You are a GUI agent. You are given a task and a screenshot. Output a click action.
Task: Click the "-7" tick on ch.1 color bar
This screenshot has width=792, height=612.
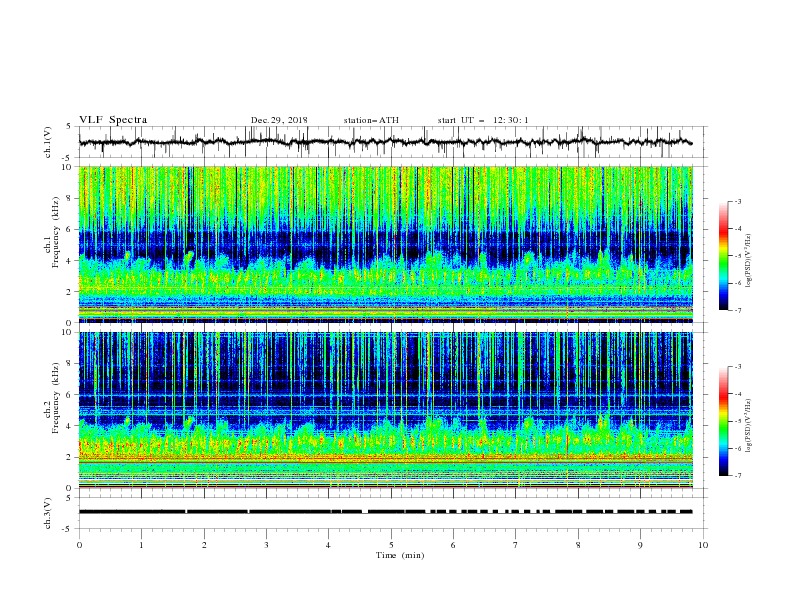tap(737, 310)
